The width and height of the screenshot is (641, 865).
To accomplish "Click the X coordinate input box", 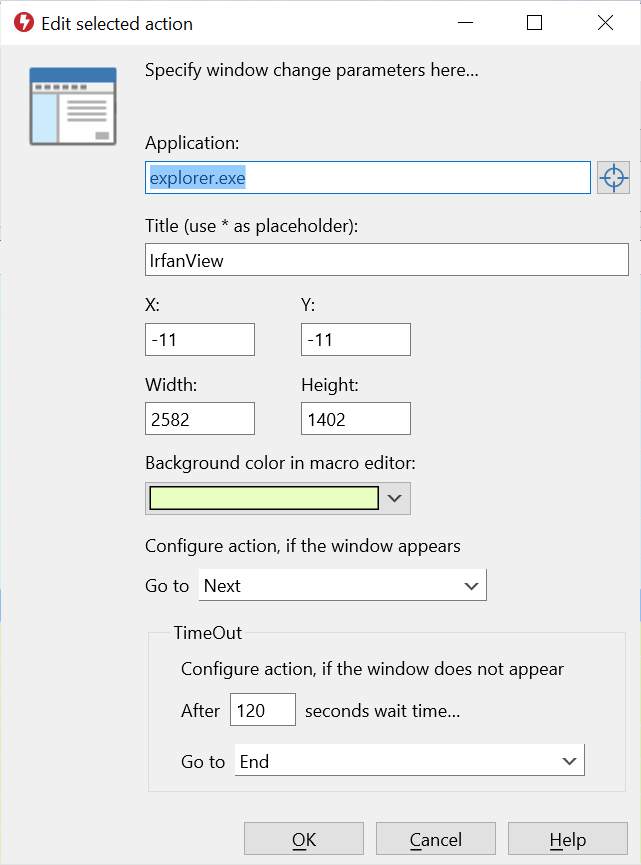I will click(x=200, y=339).
